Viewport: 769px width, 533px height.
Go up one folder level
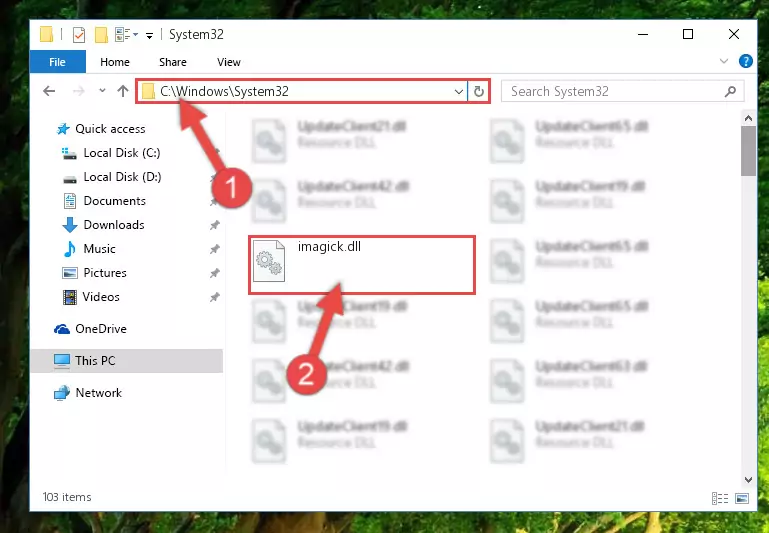123,91
